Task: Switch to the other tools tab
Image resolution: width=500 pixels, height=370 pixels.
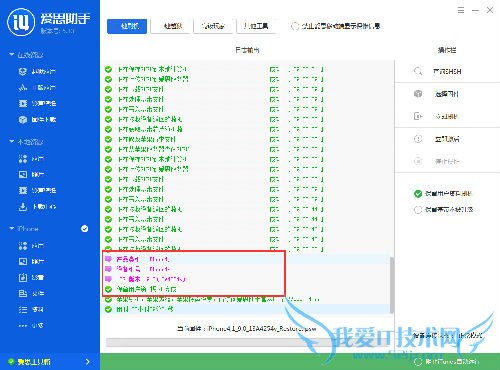Action: tap(256, 26)
